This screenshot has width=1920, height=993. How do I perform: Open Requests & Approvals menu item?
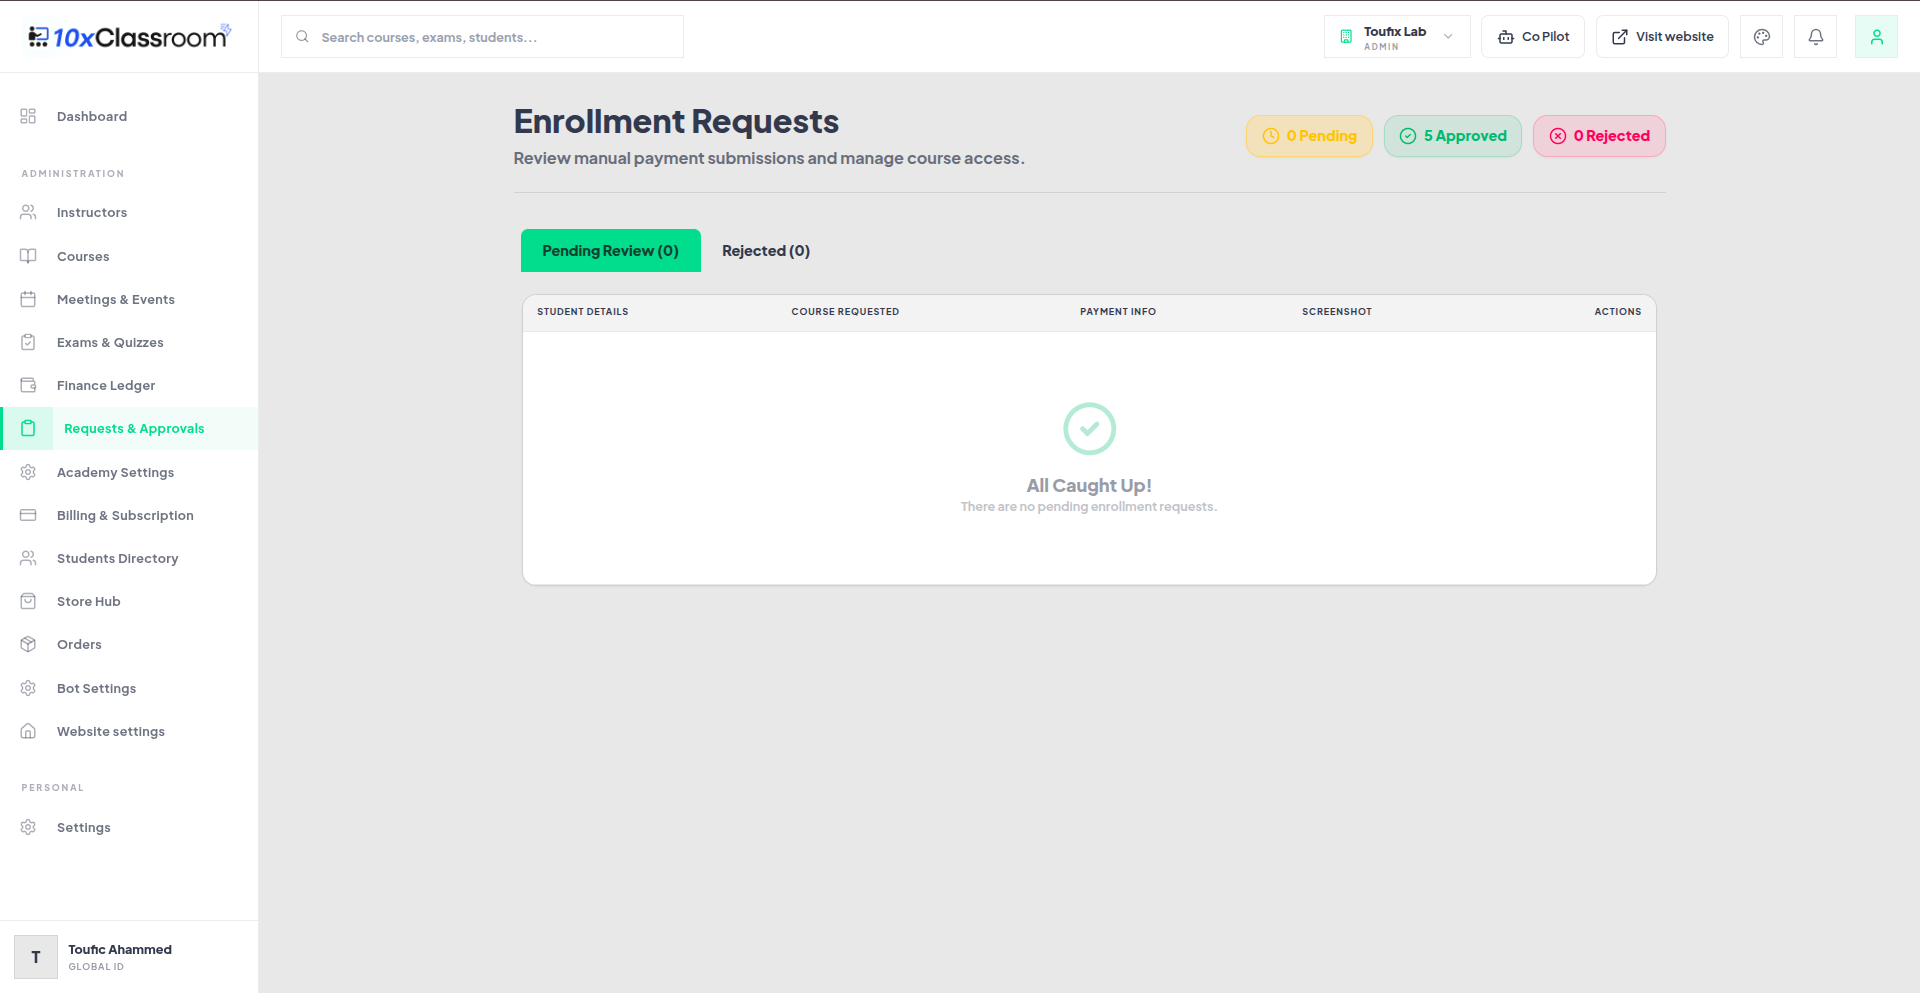130,428
